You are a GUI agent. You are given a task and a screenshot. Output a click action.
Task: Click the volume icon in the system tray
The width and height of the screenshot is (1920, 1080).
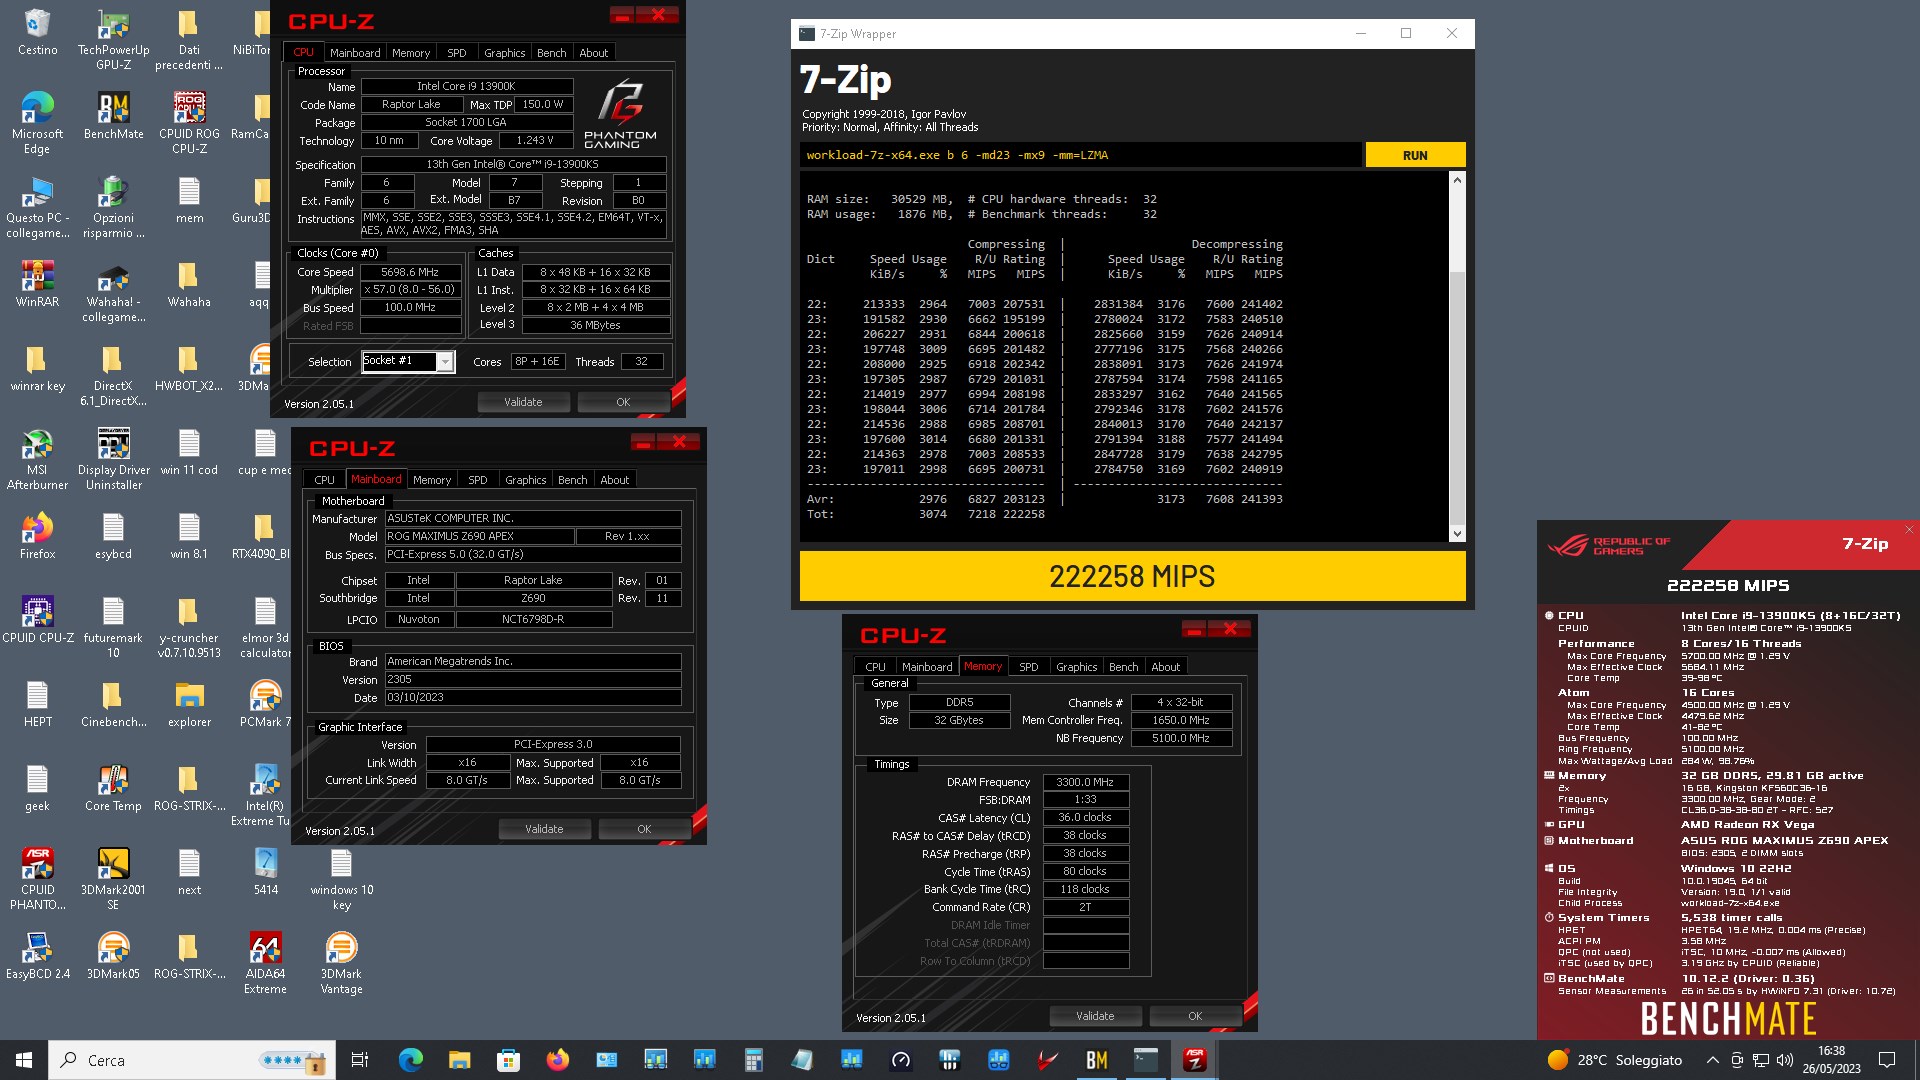(x=1785, y=1060)
